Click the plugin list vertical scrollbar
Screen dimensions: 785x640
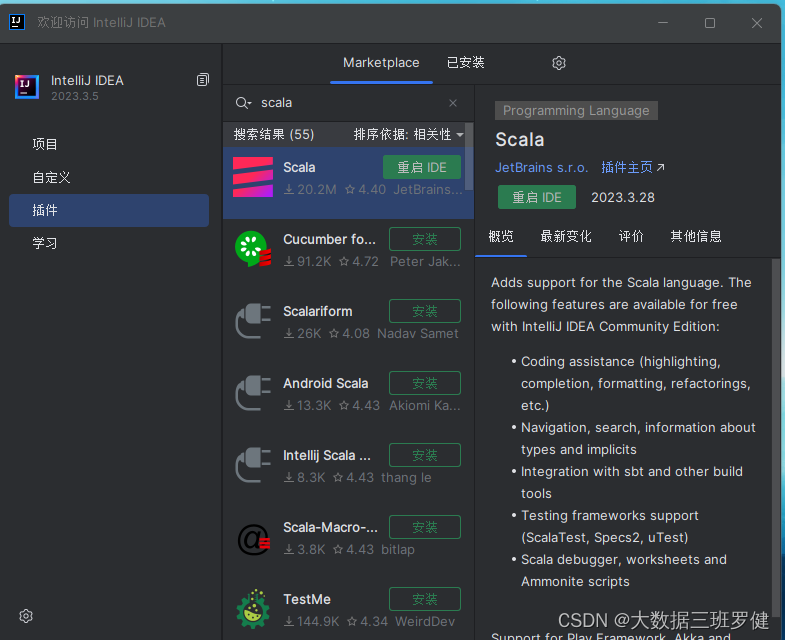(x=469, y=157)
